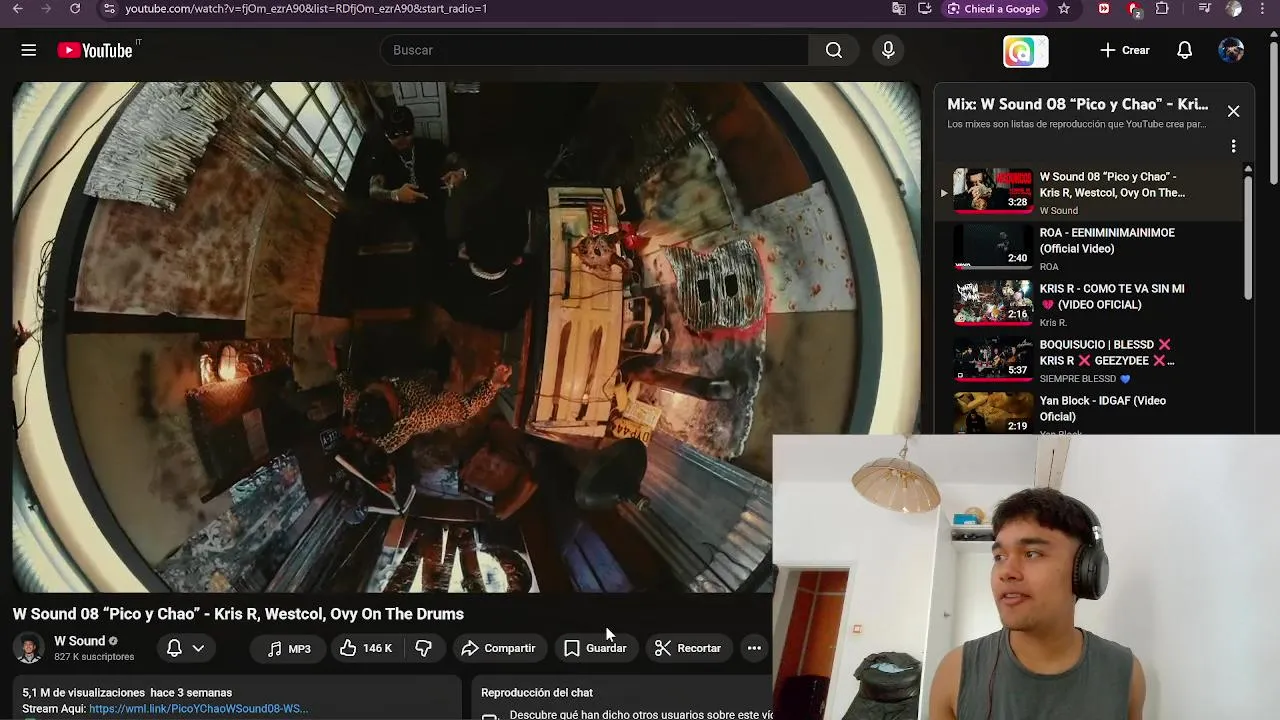Open the YouTube hamburger guide menu
The image size is (1280, 720).
point(29,50)
